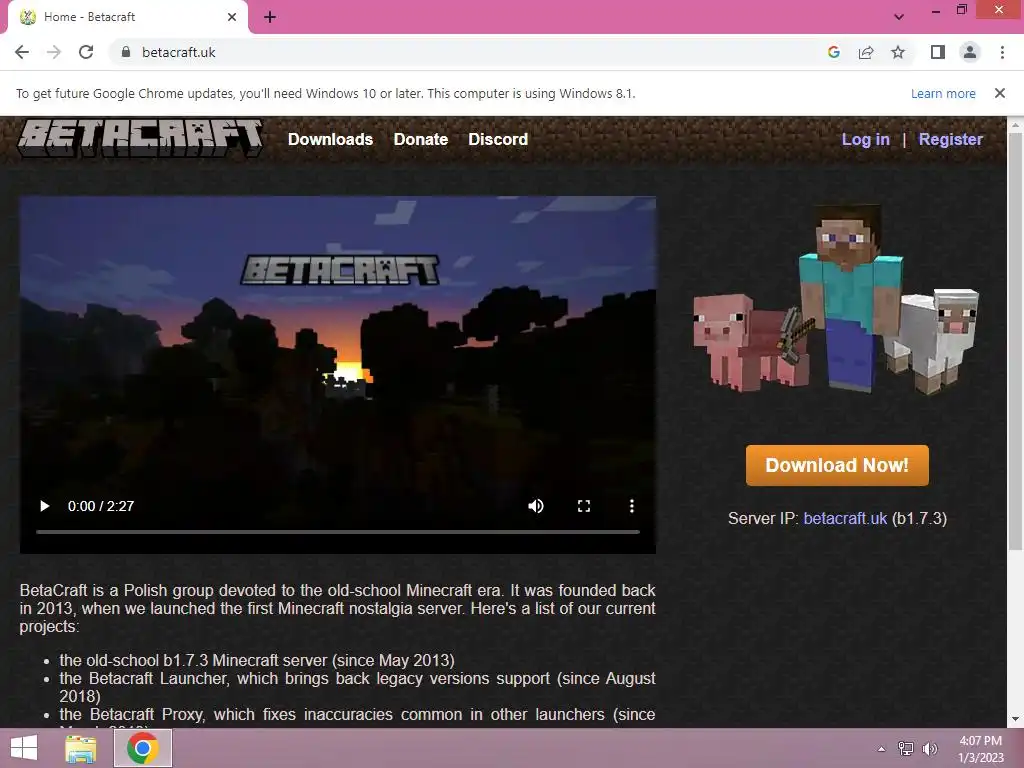Open Chrome profile avatar menu
Viewport: 1024px width, 768px height.
click(x=970, y=52)
